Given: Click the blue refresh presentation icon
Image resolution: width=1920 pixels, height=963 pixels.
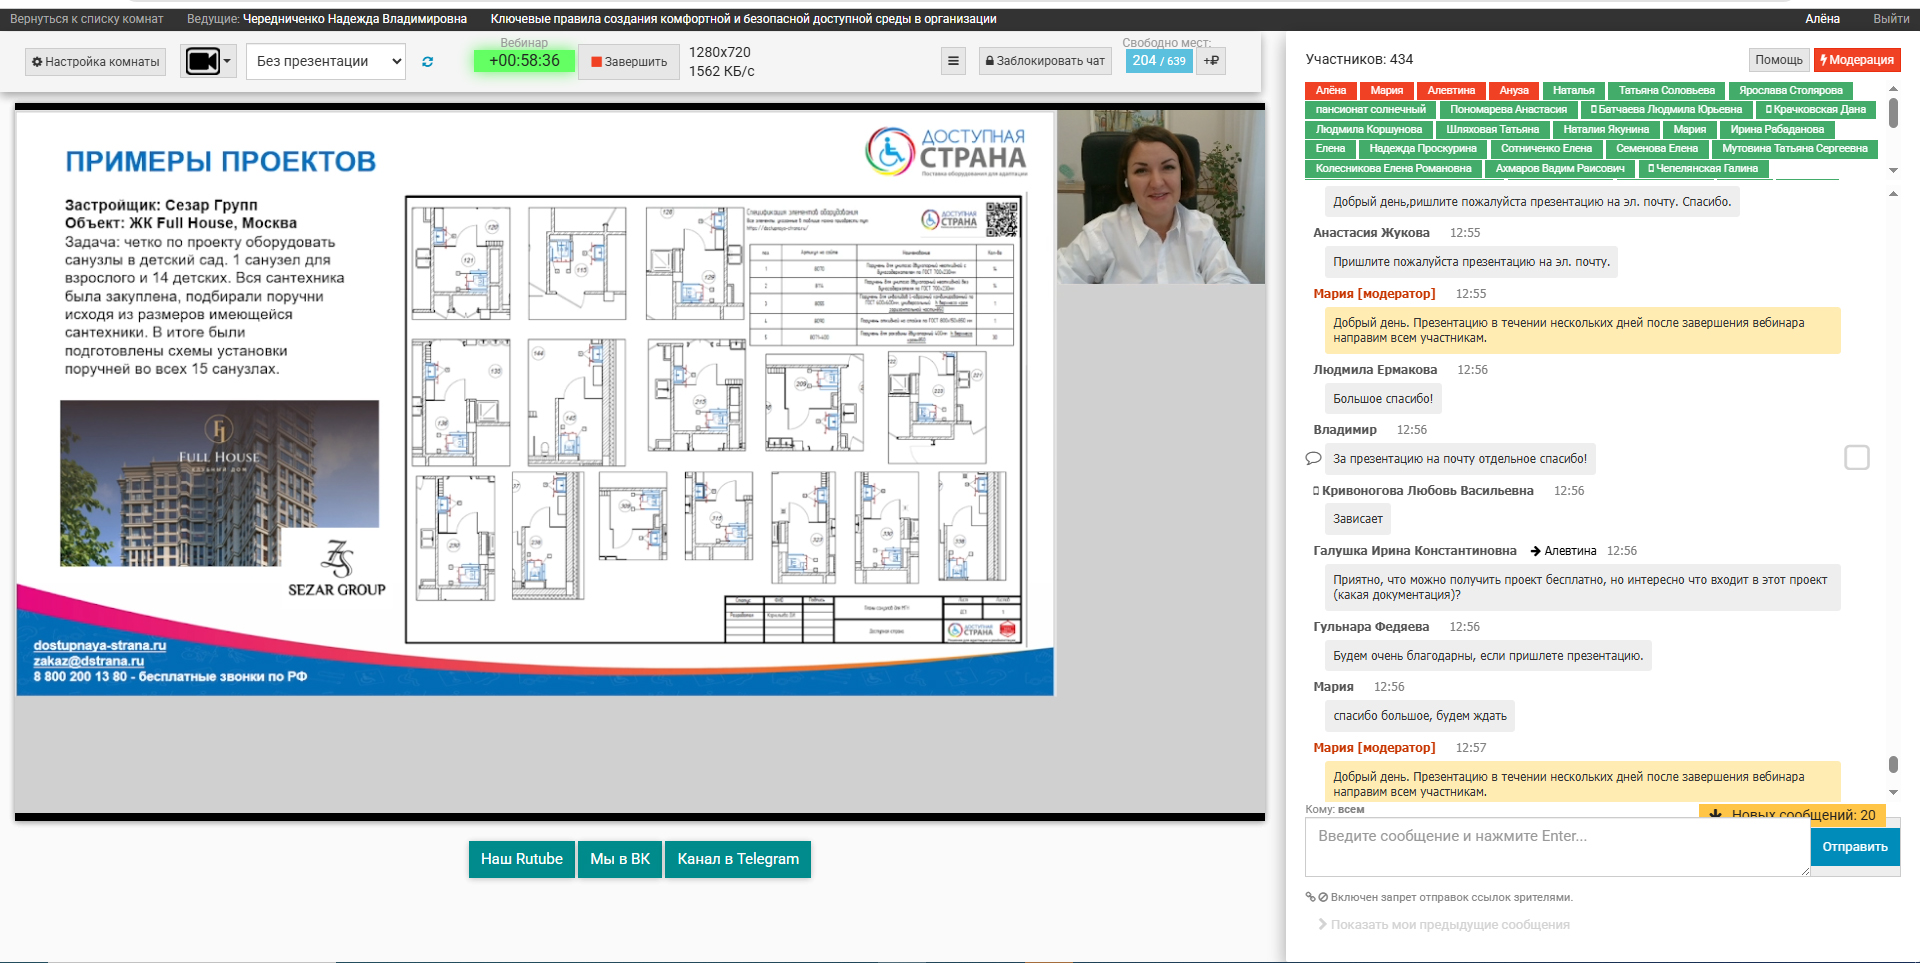Looking at the screenshot, I should coord(428,62).
